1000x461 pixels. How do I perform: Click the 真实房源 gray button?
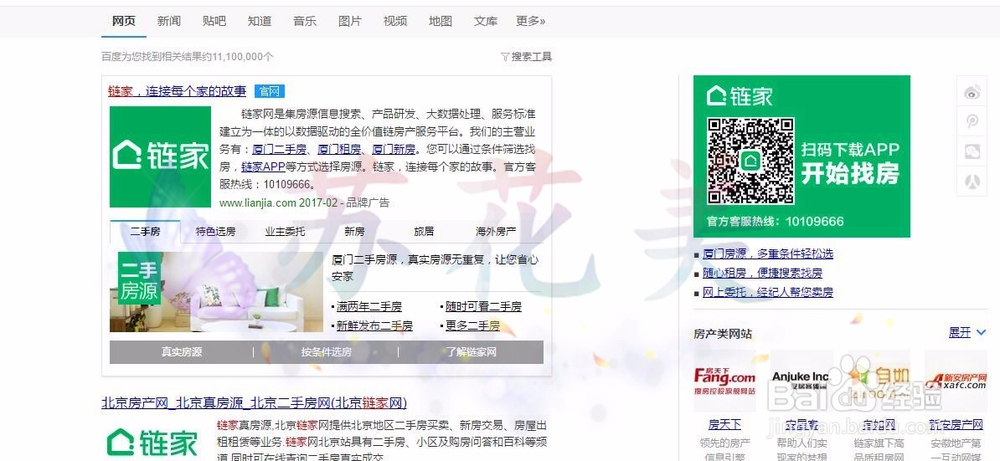click(182, 352)
